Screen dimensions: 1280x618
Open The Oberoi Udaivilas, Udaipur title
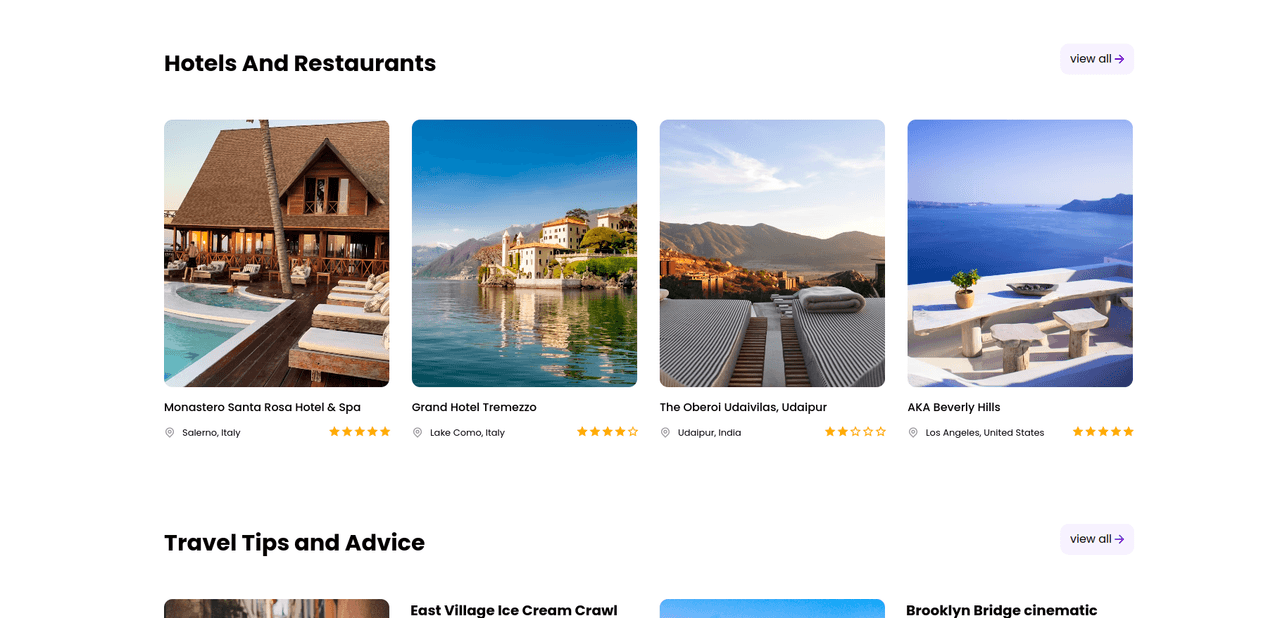(x=744, y=408)
